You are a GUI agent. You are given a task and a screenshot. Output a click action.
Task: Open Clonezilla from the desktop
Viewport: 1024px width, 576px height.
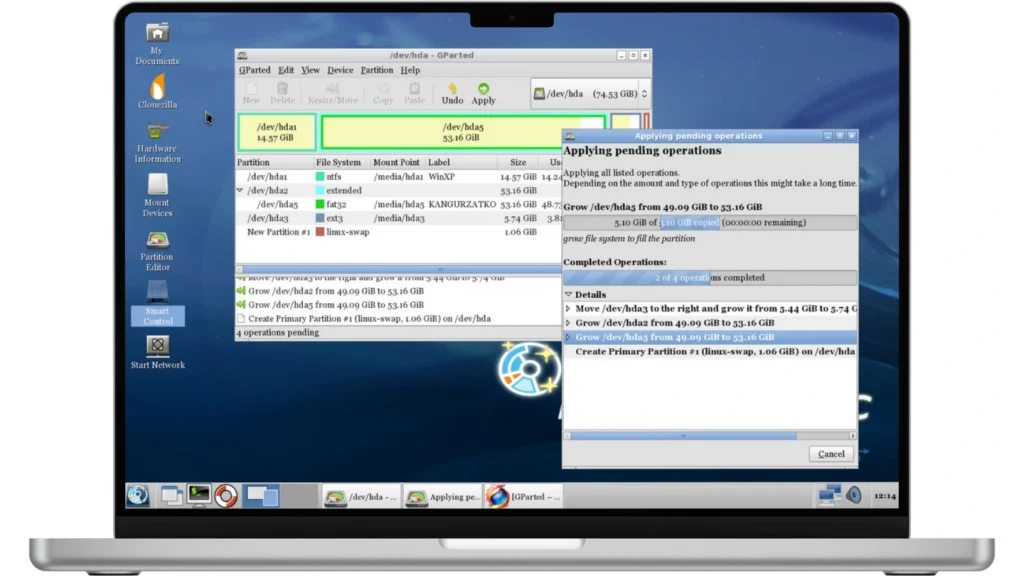point(157,91)
